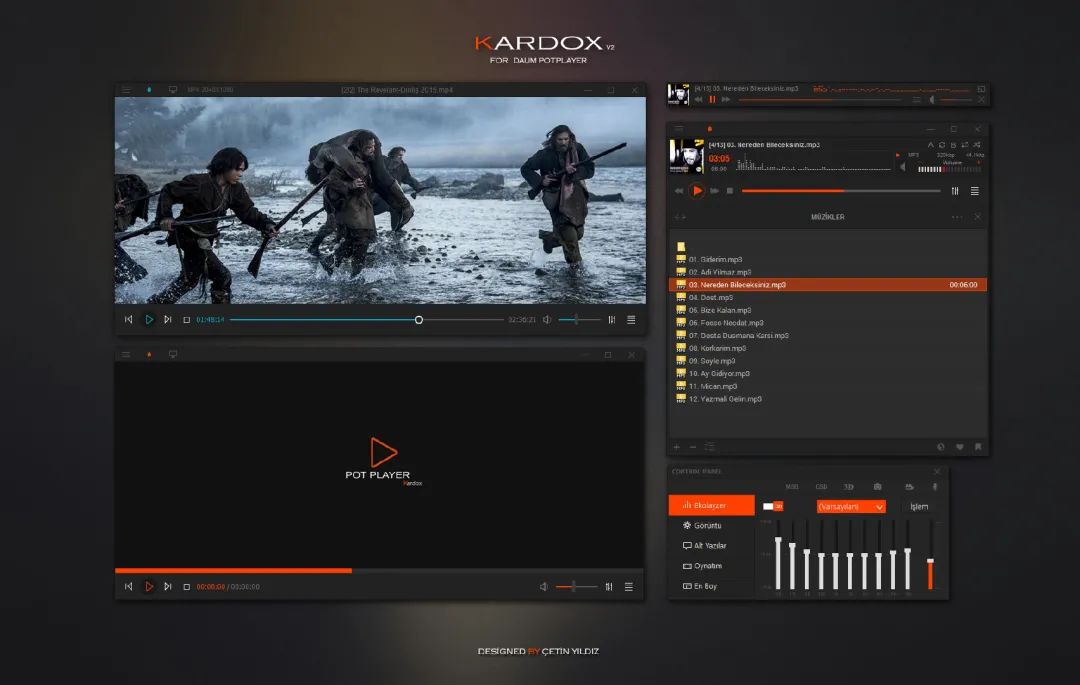Expand the three-dots menu beside MÜZİKLER
1080x685 pixels.
(x=957, y=217)
